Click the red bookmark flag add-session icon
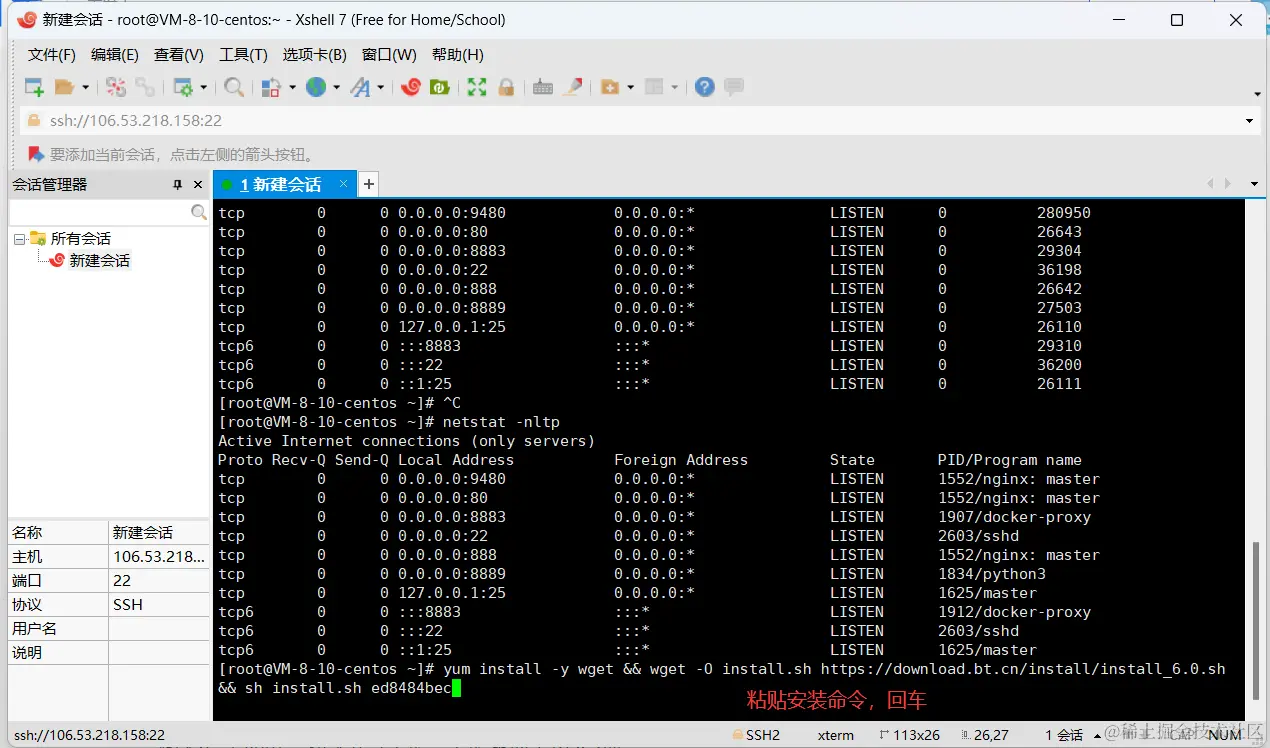The height and width of the screenshot is (748, 1270). pos(36,154)
